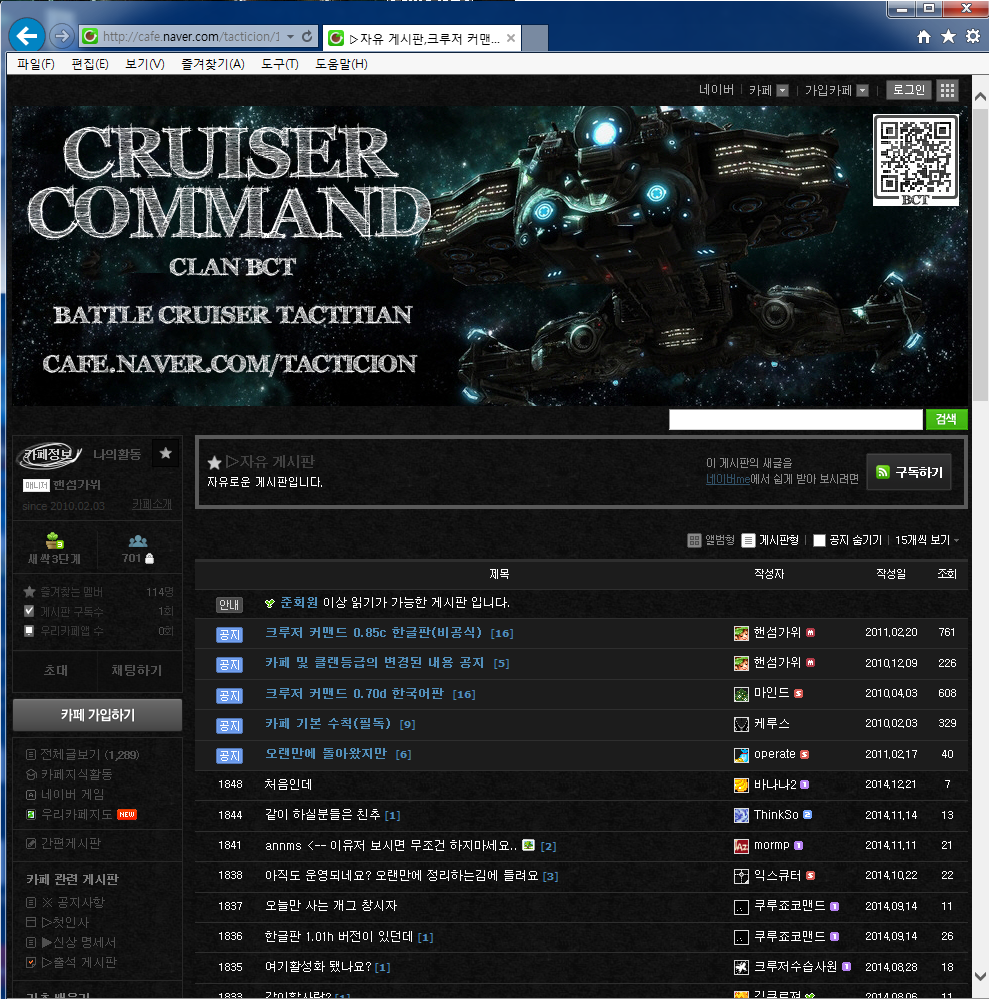Click the 로그인 button
The image size is (989, 999).
tap(908, 90)
